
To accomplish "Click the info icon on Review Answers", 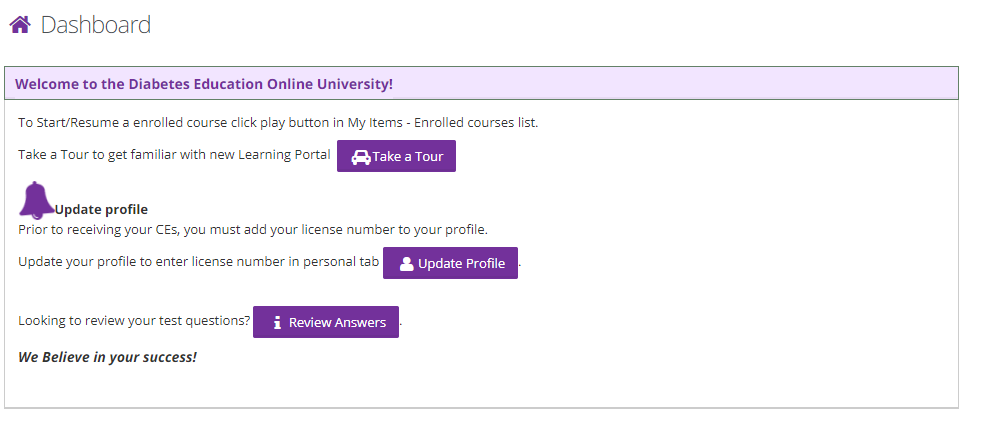I will 277,323.
